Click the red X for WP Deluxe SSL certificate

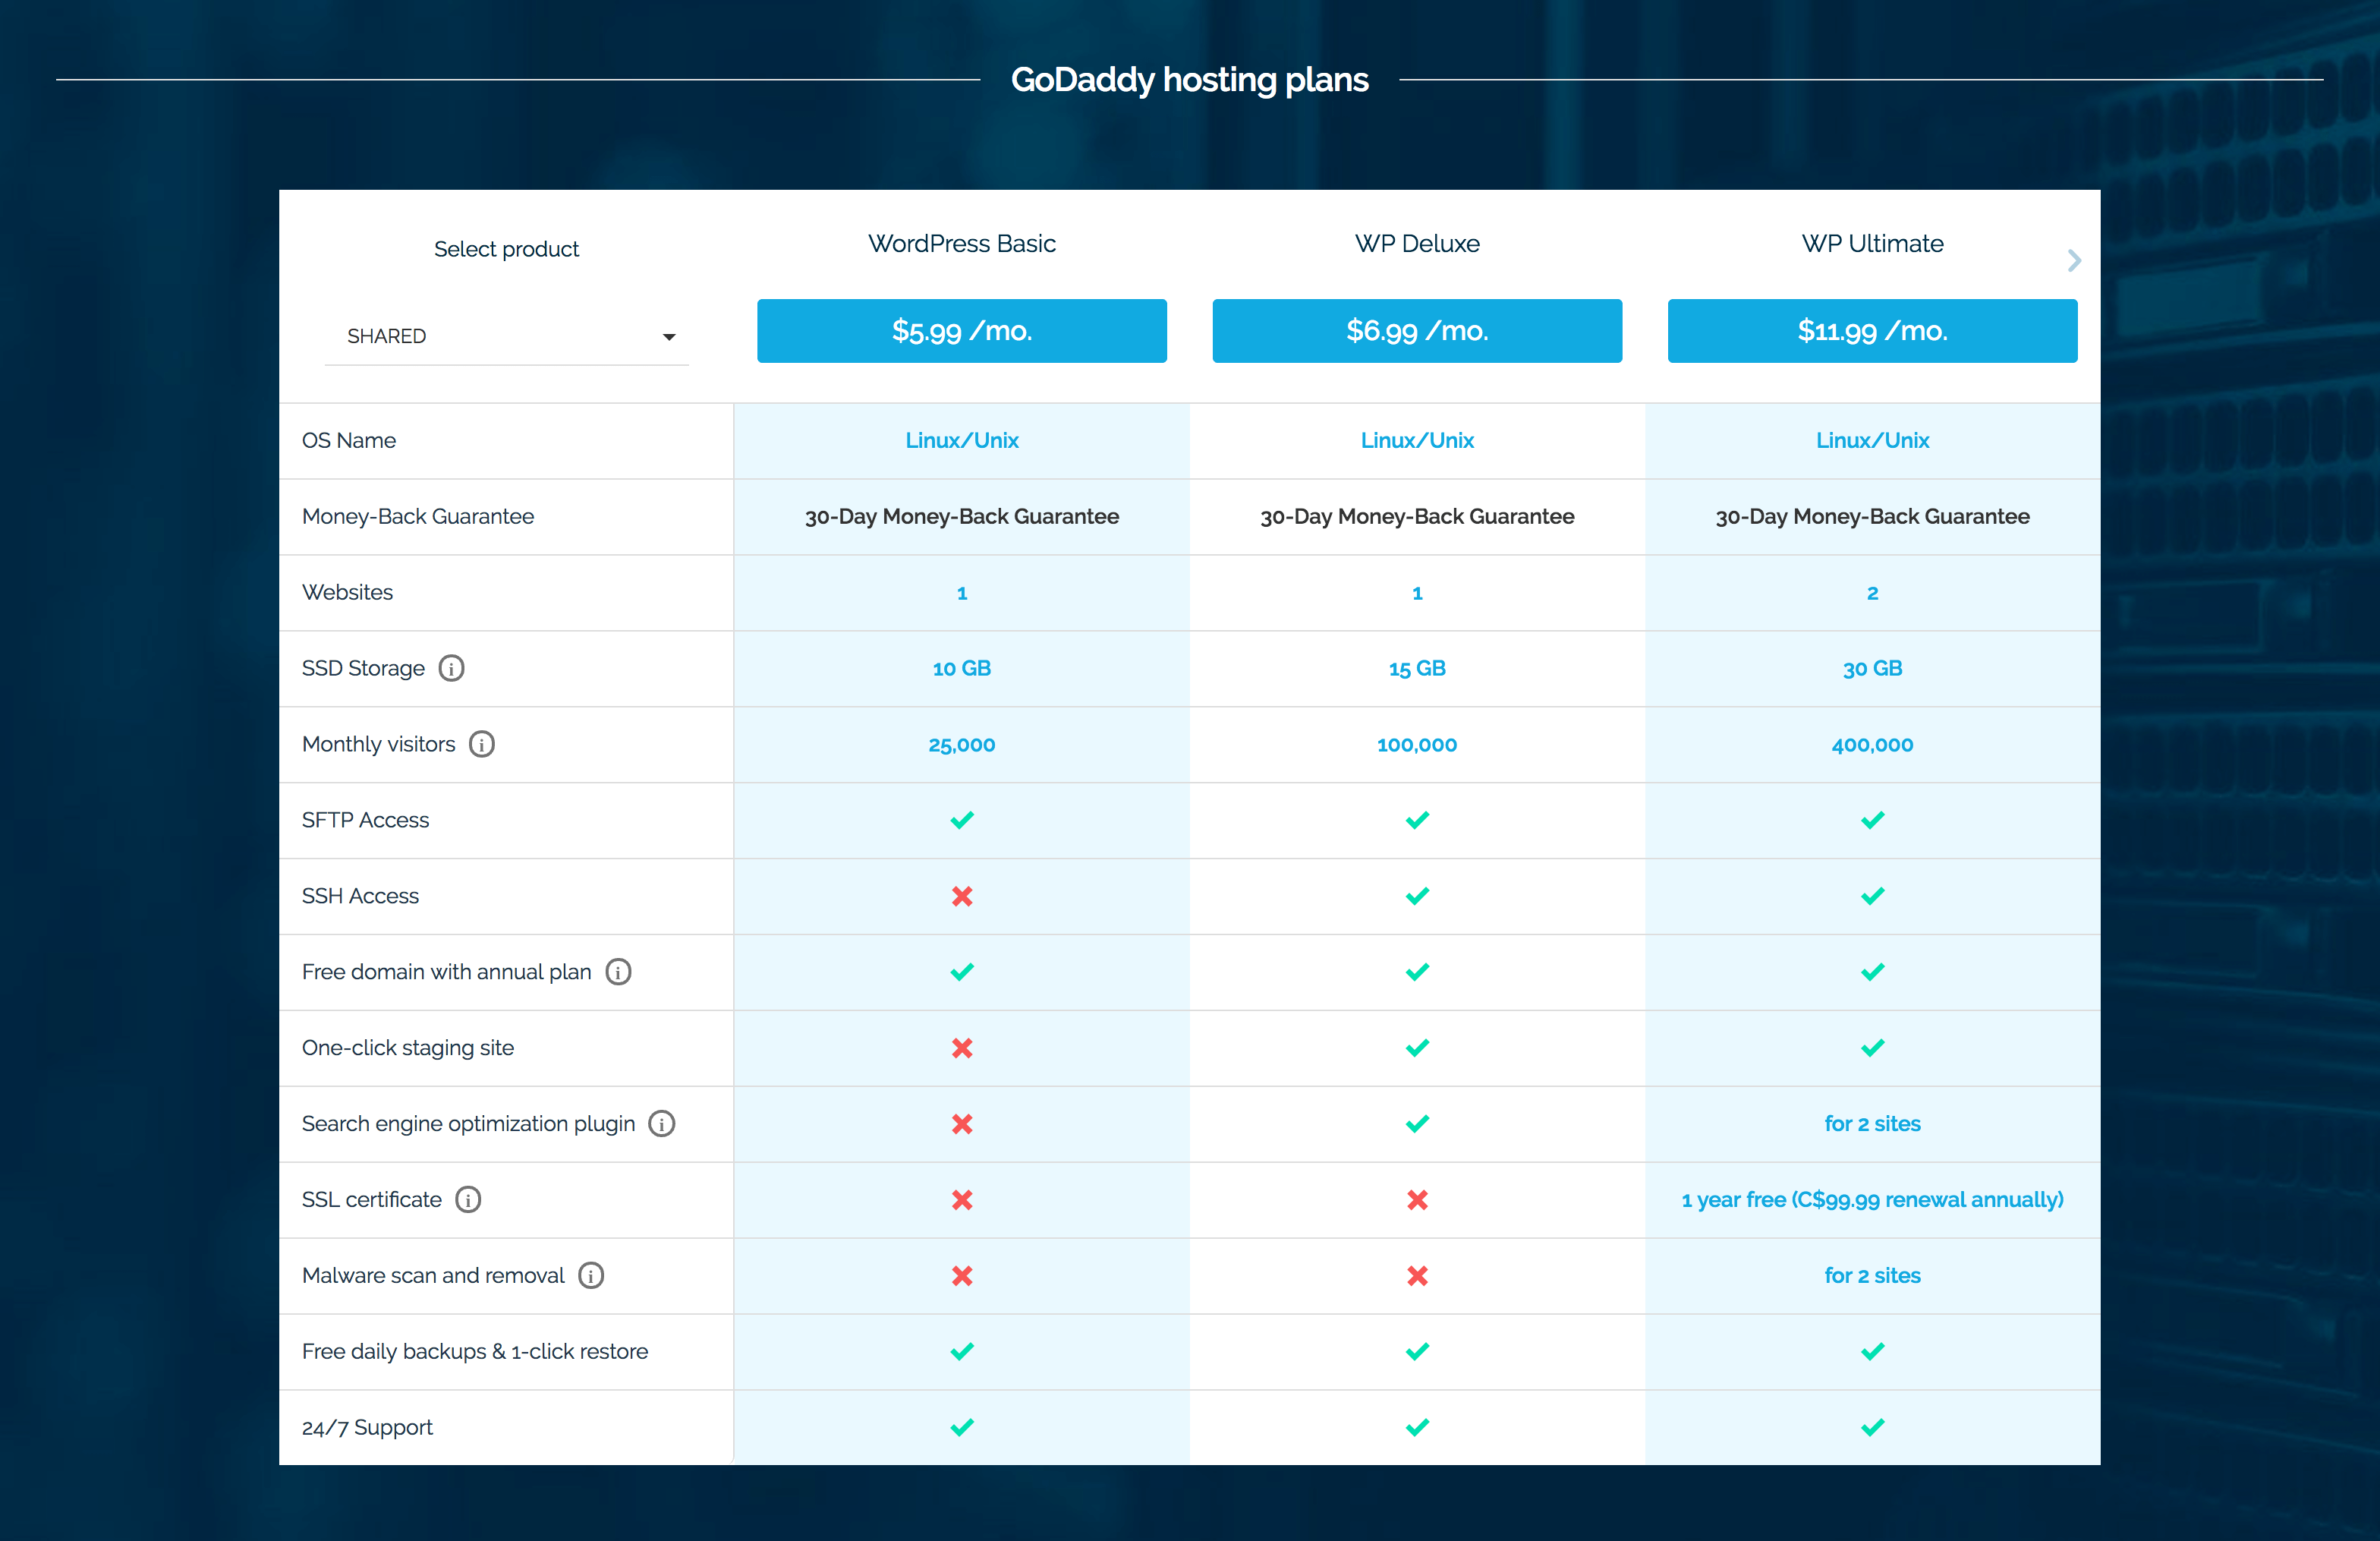pos(1417,1200)
